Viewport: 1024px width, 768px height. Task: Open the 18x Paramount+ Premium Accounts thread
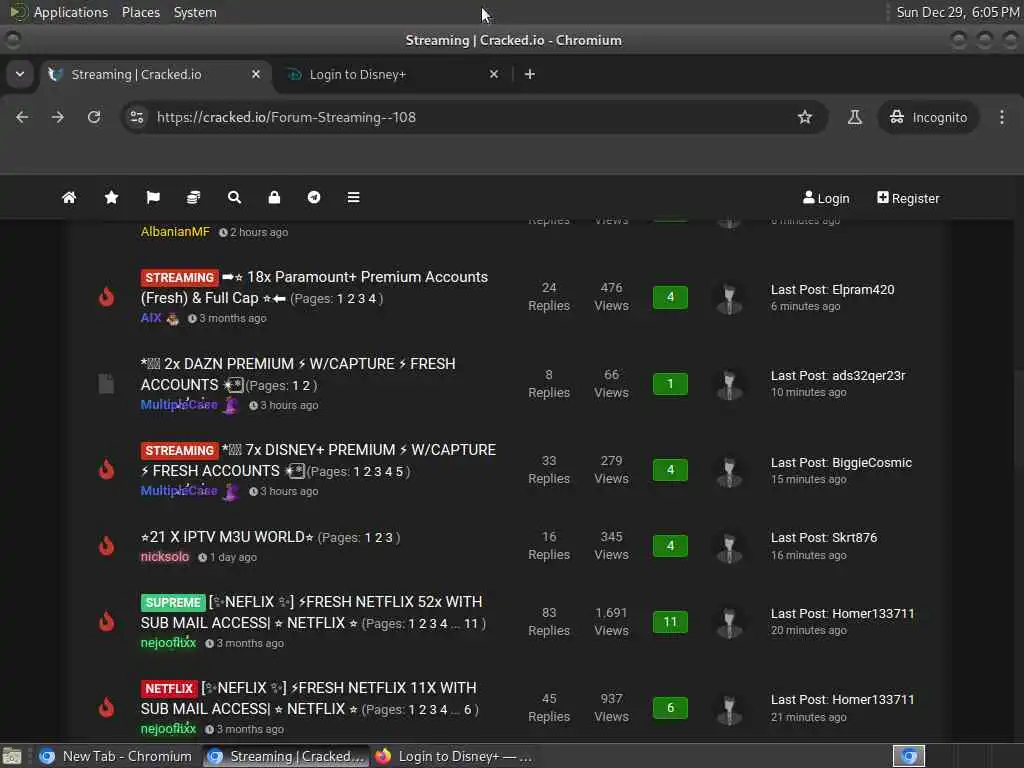(316, 287)
